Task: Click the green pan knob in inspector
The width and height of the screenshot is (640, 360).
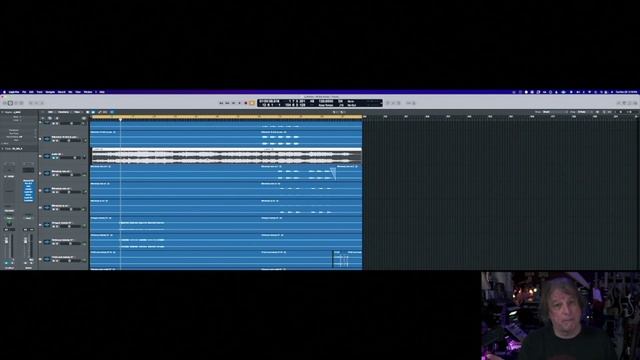Action: click(9, 224)
